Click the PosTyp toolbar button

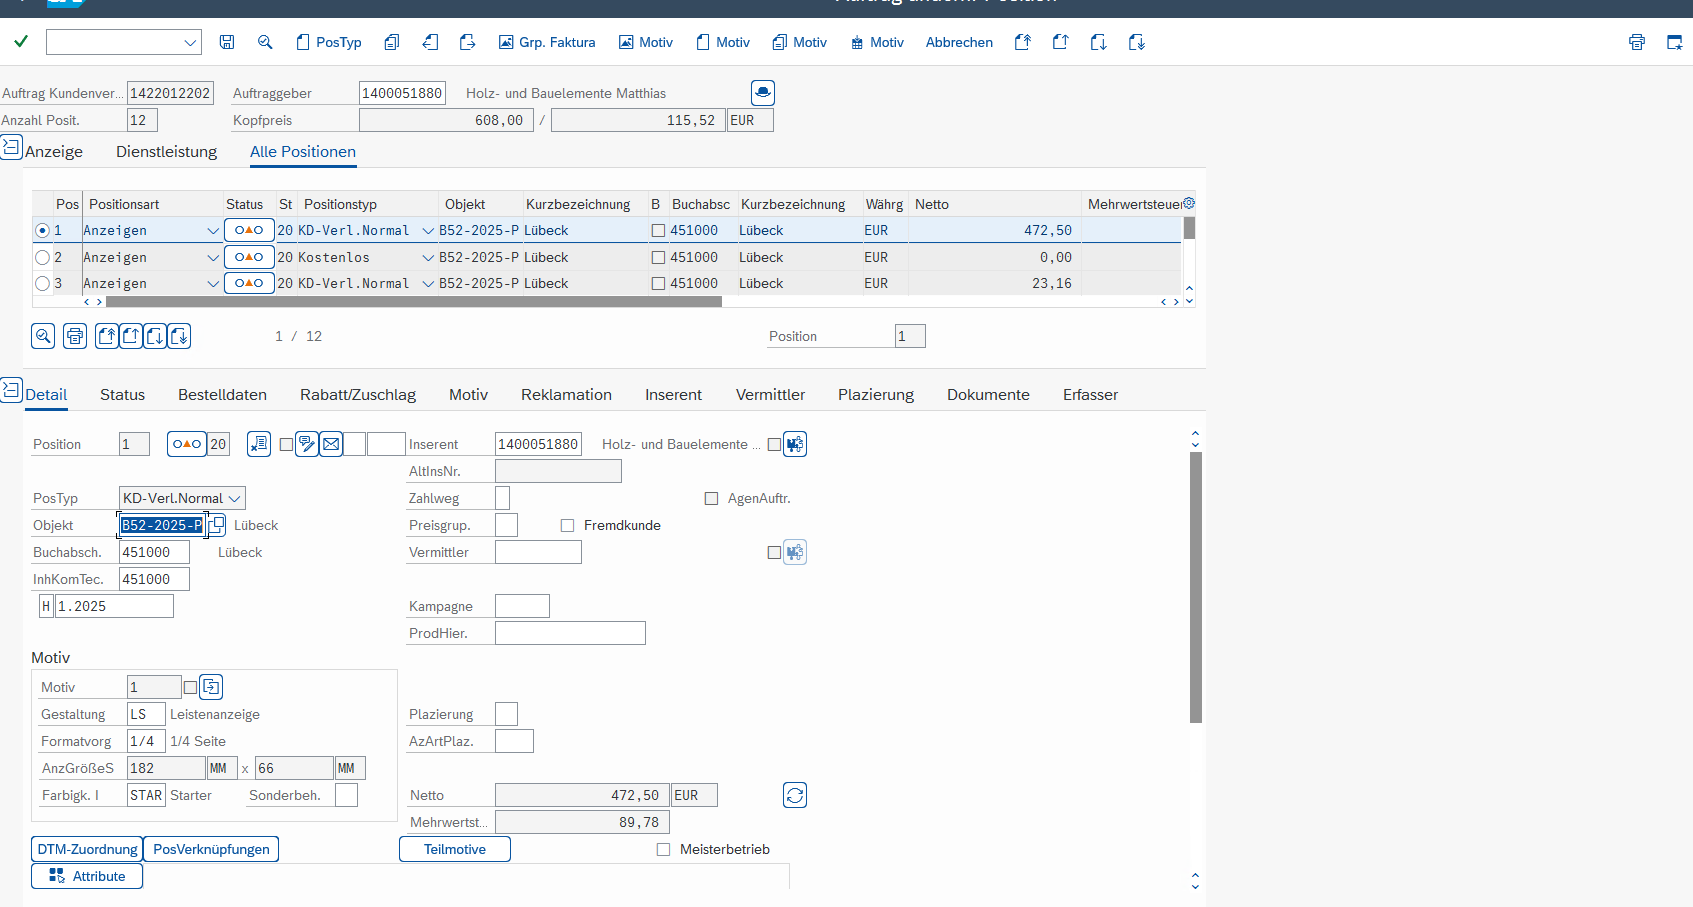[329, 42]
